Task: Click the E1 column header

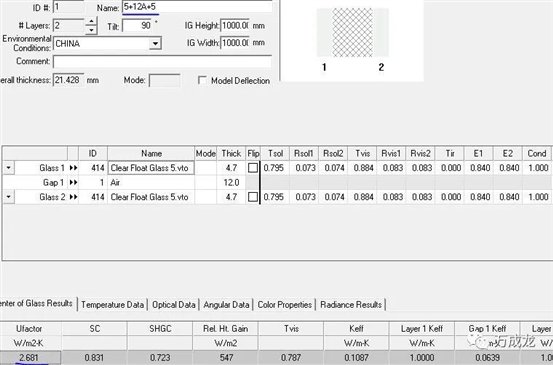Action: coord(478,153)
